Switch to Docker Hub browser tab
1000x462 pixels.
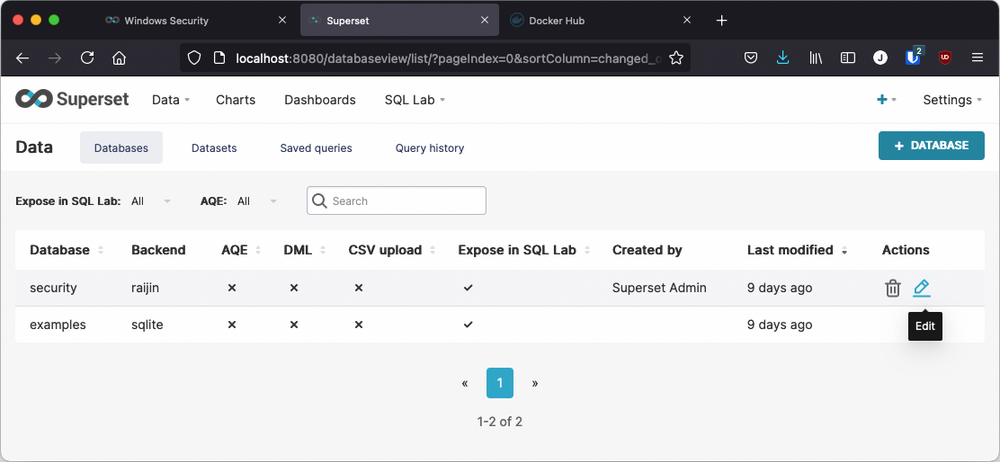tap(556, 20)
